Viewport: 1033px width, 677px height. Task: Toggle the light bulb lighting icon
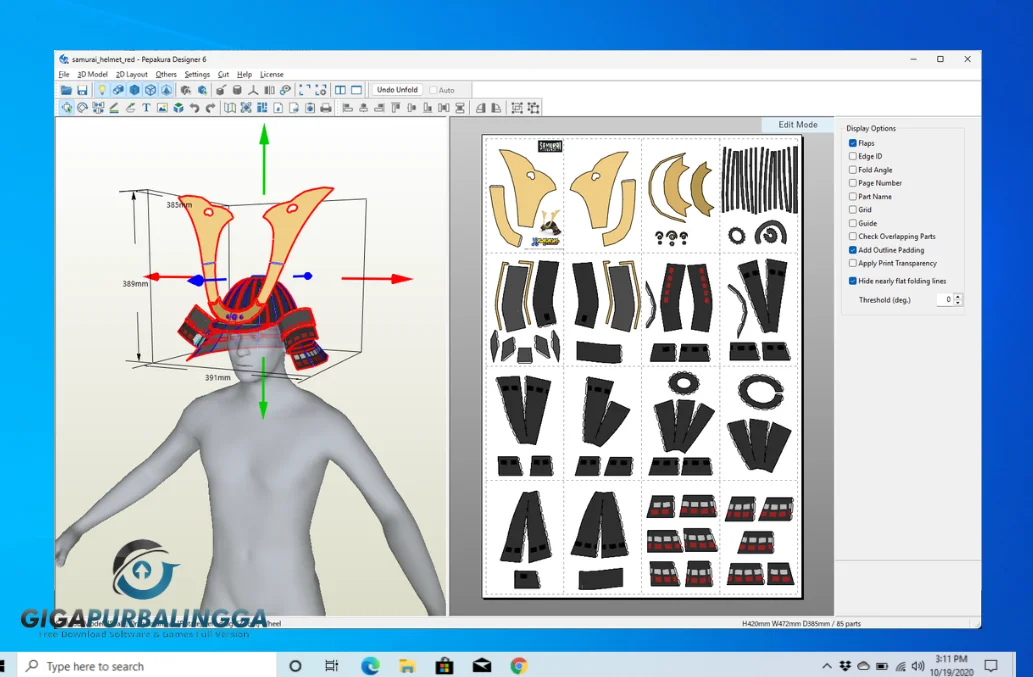(102, 90)
